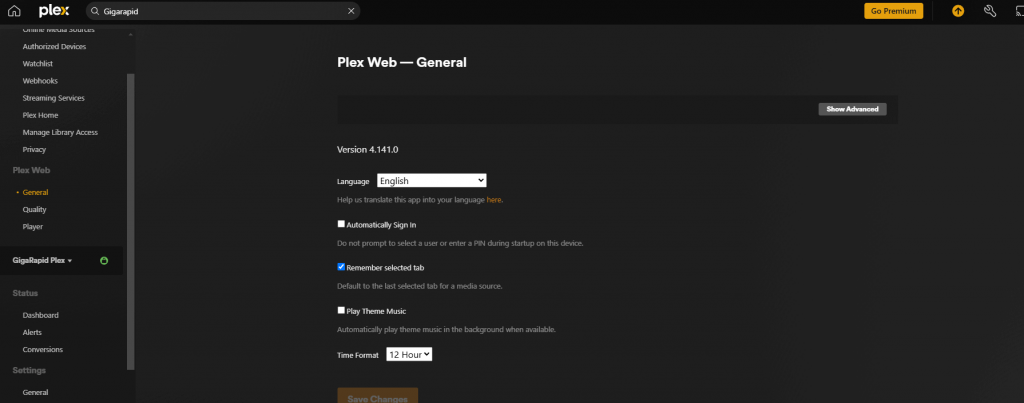
Task: Click the sidebar scrollbar
Action: pos(131,222)
